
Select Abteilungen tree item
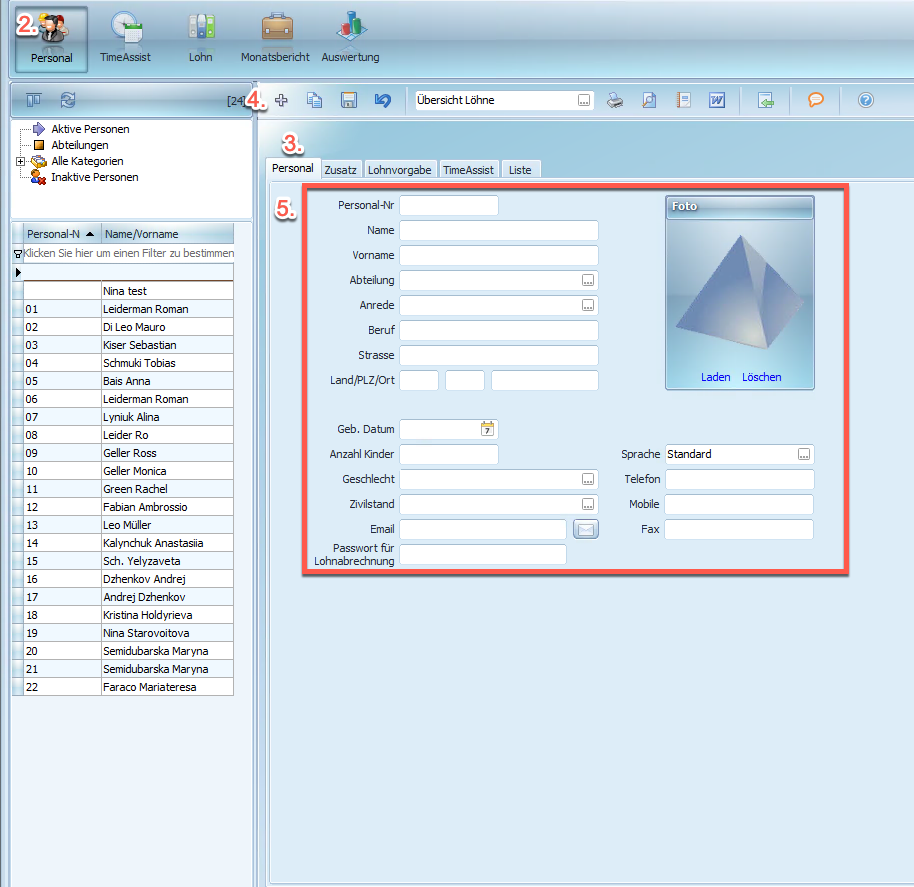(80, 145)
